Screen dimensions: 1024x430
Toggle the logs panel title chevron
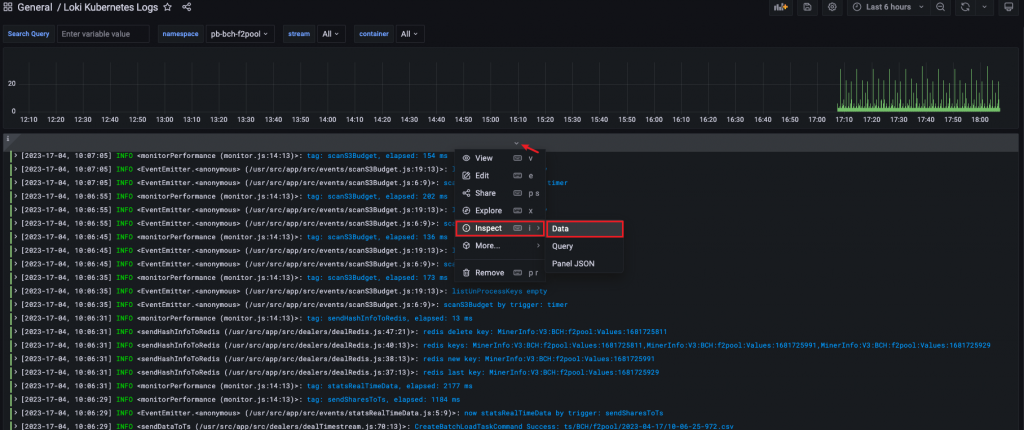coord(517,142)
